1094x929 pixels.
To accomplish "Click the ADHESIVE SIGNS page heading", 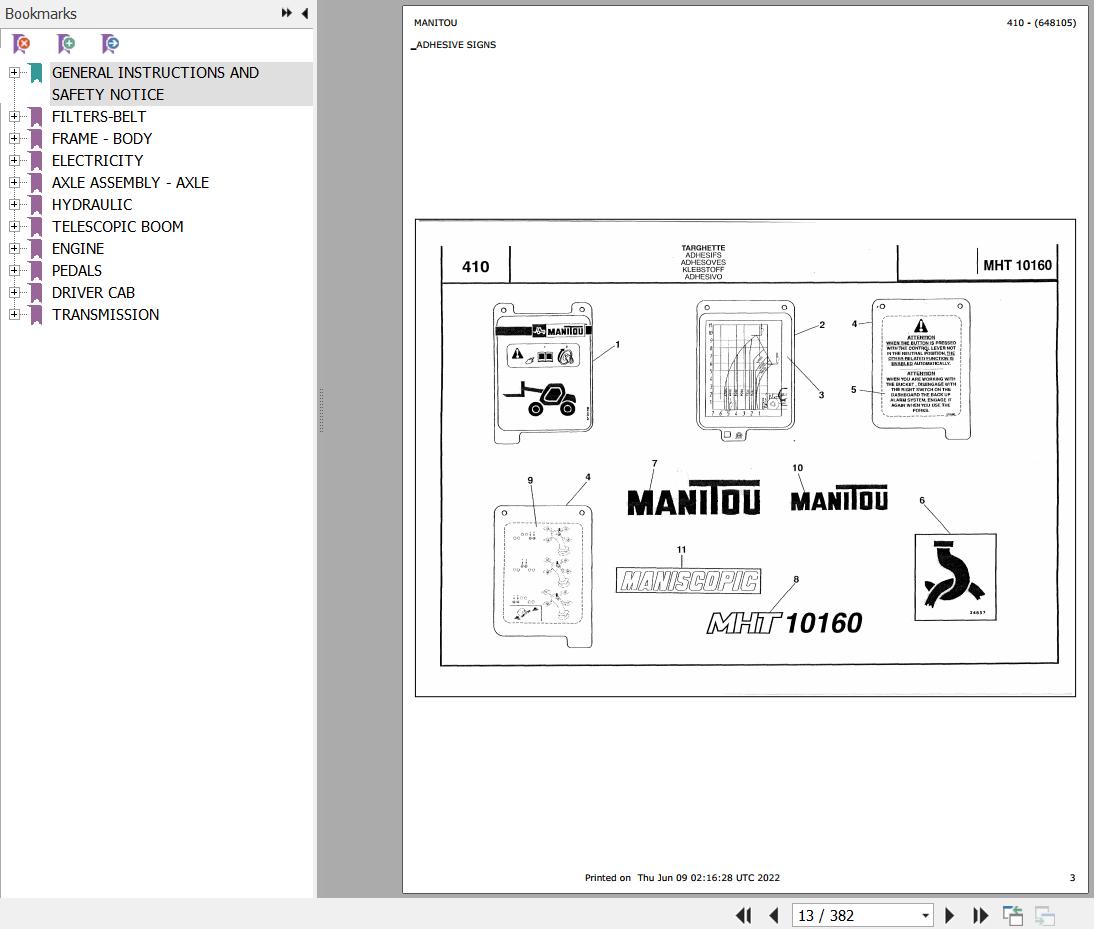I will 456,45.
